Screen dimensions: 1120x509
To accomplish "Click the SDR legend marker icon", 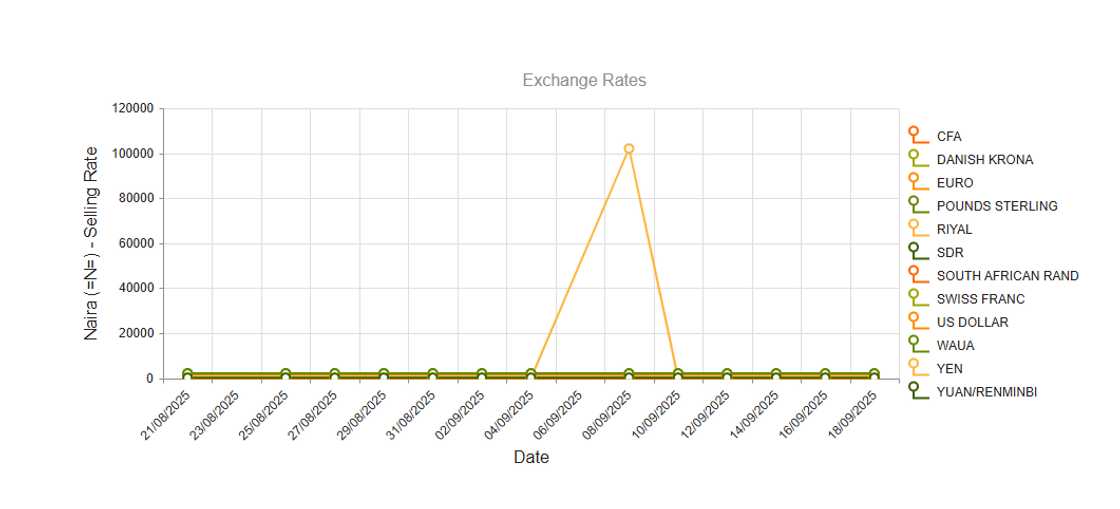I will tap(917, 252).
